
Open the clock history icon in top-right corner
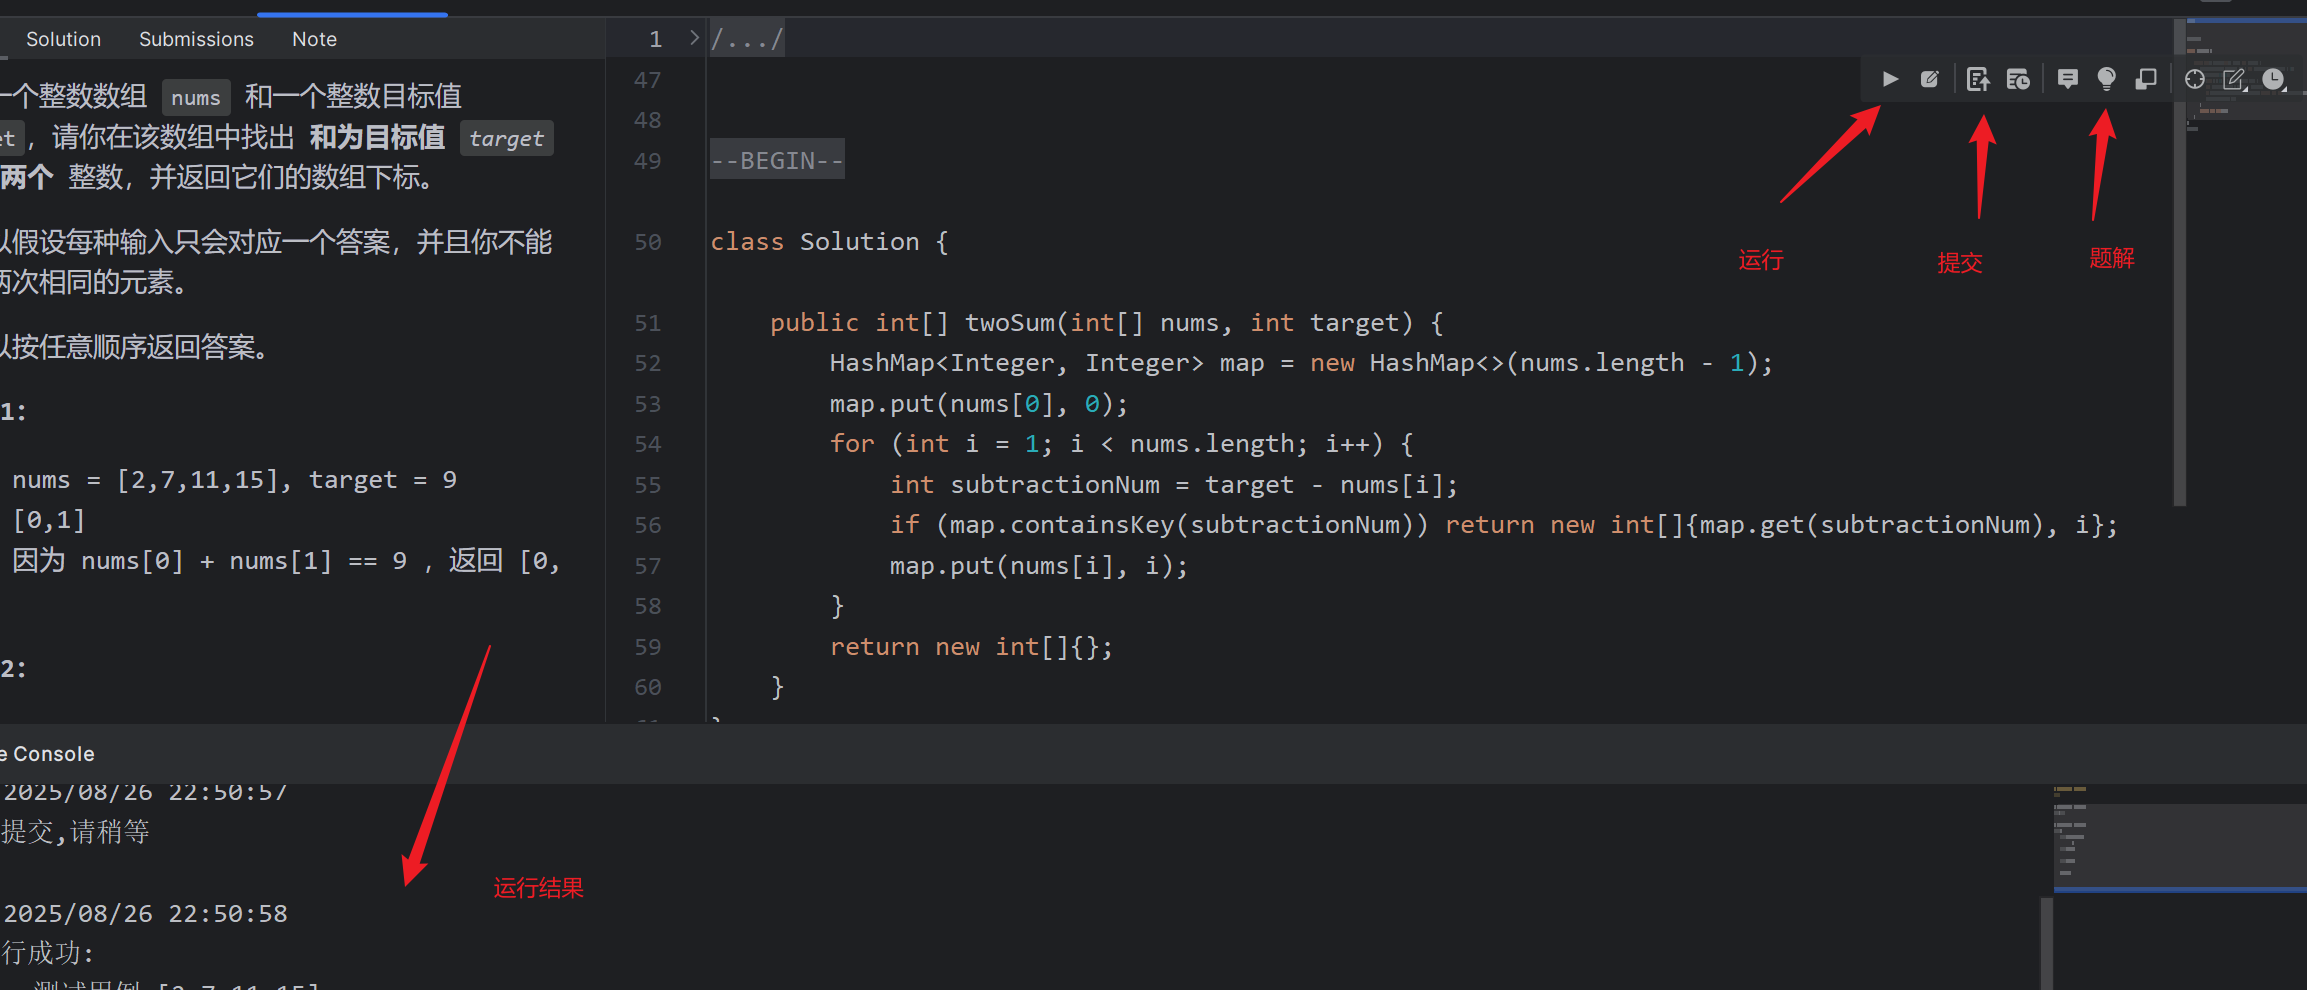2274,79
